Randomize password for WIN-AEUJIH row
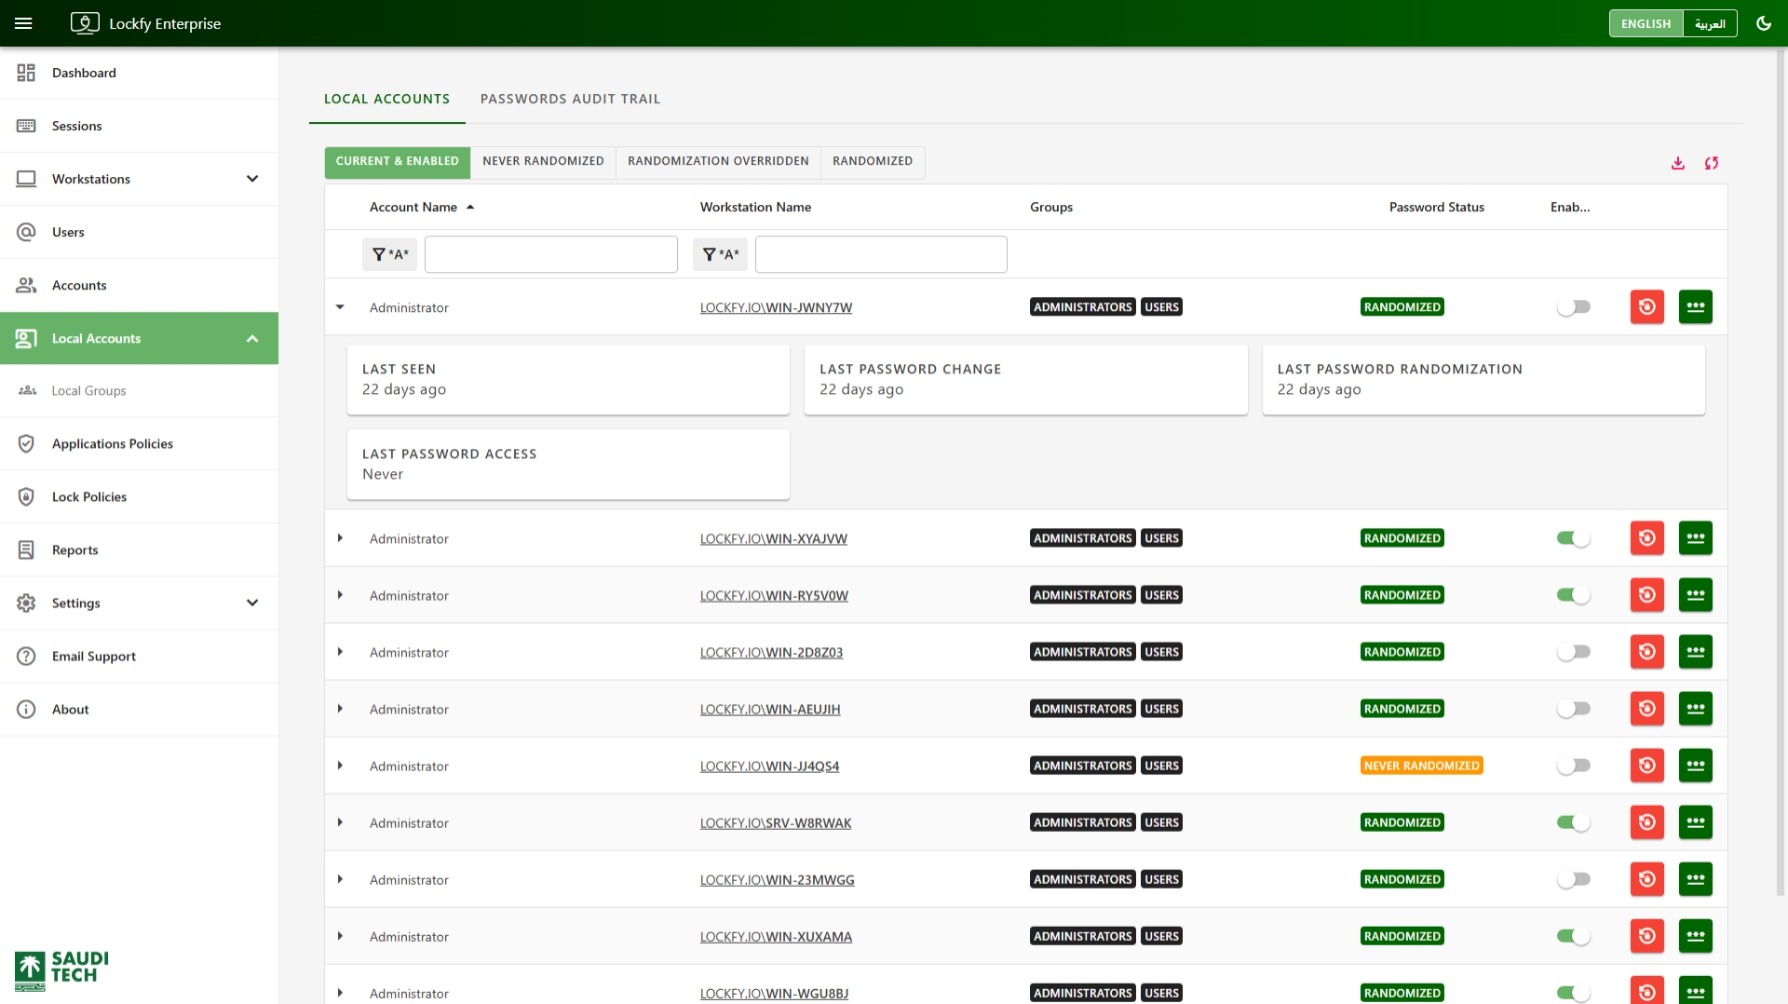 1647,709
